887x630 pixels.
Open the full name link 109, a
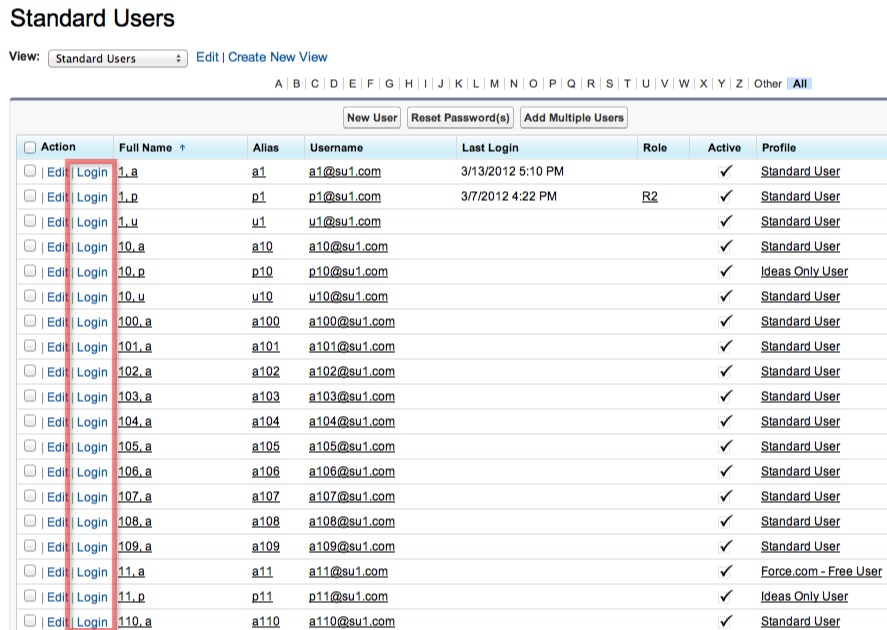135,547
